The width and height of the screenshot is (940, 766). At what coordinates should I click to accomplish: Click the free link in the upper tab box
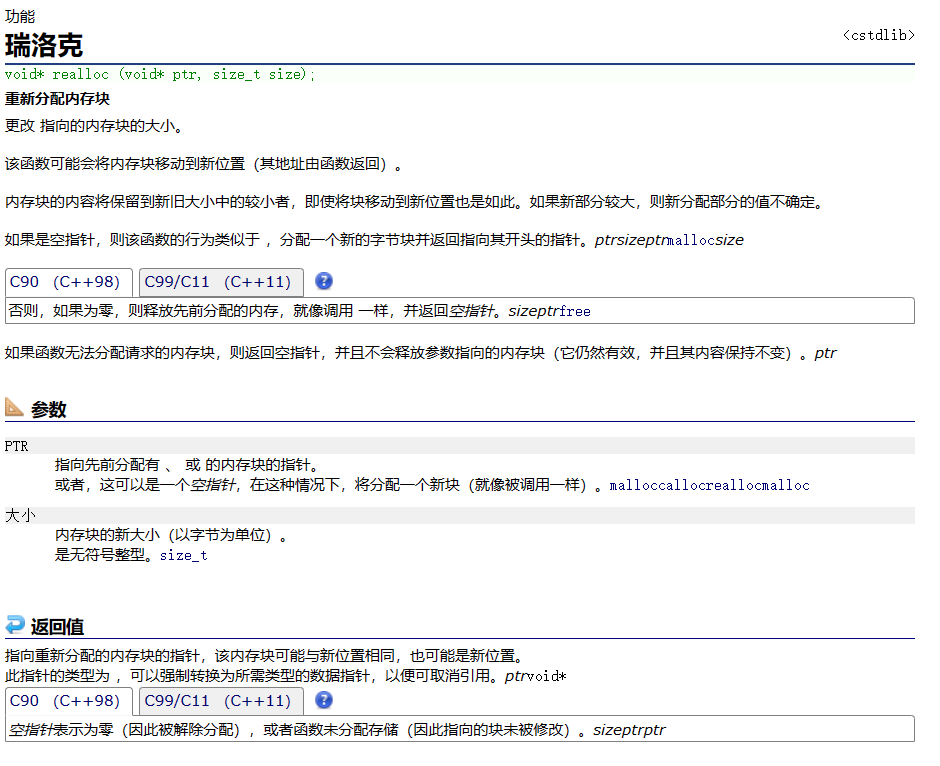(x=575, y=311)
